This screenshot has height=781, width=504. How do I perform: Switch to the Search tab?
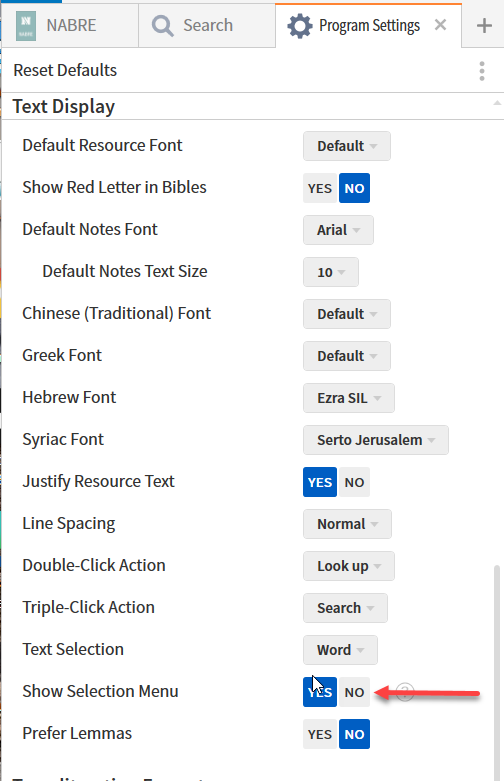pos(207,25)
